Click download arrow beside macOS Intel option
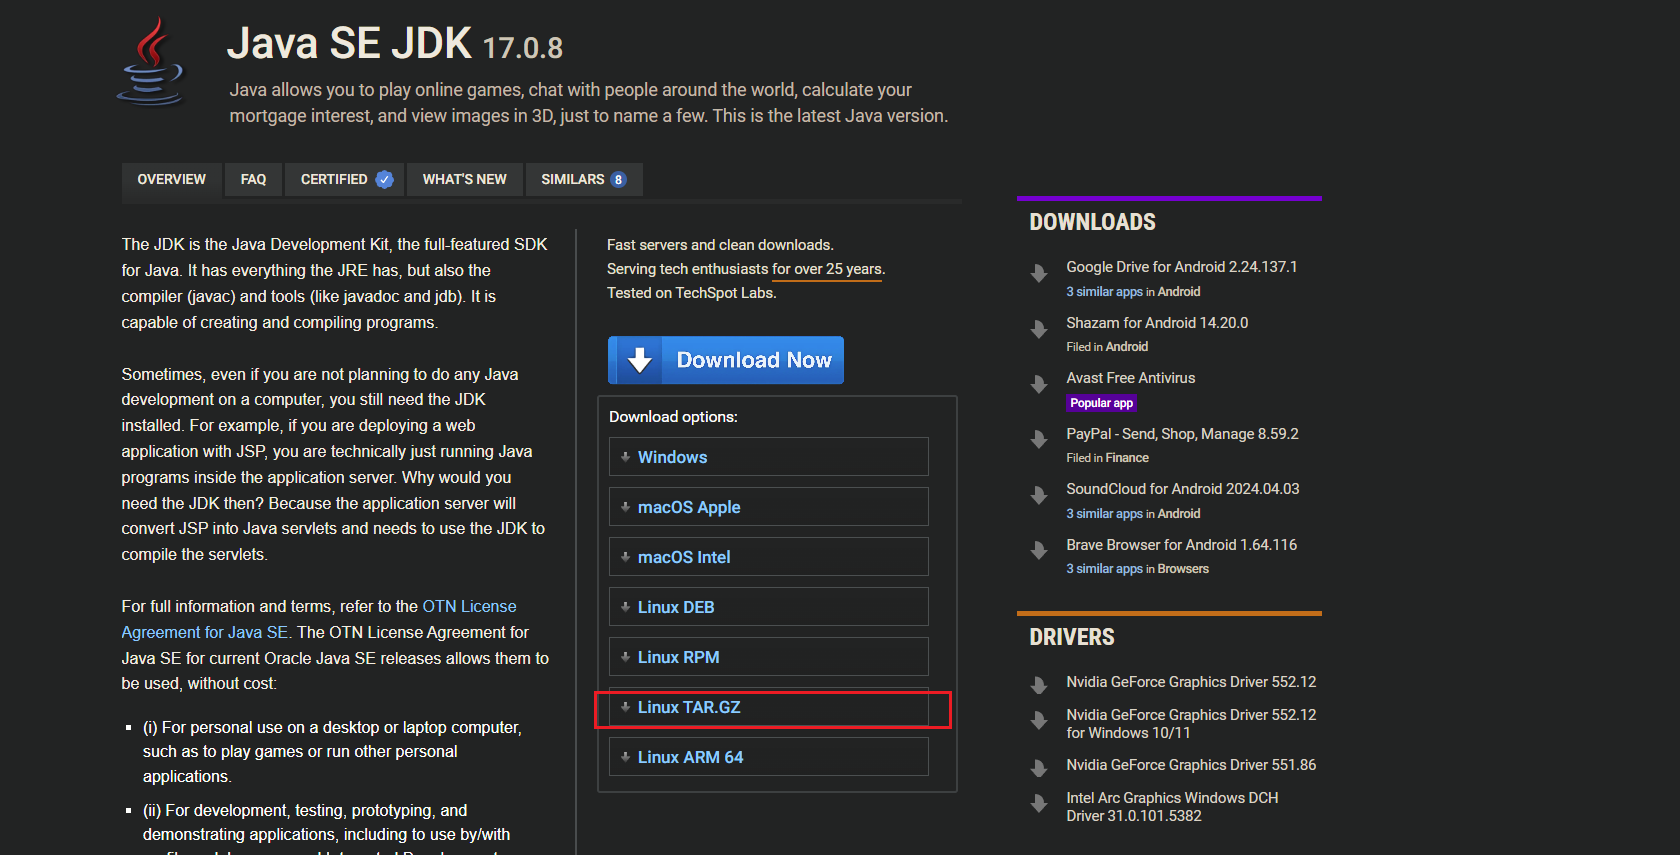 (625, 557)
